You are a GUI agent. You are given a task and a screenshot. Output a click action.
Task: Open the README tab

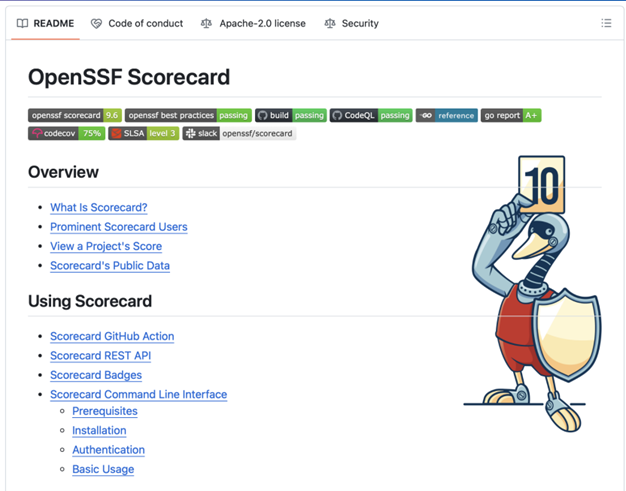point(46,24)
